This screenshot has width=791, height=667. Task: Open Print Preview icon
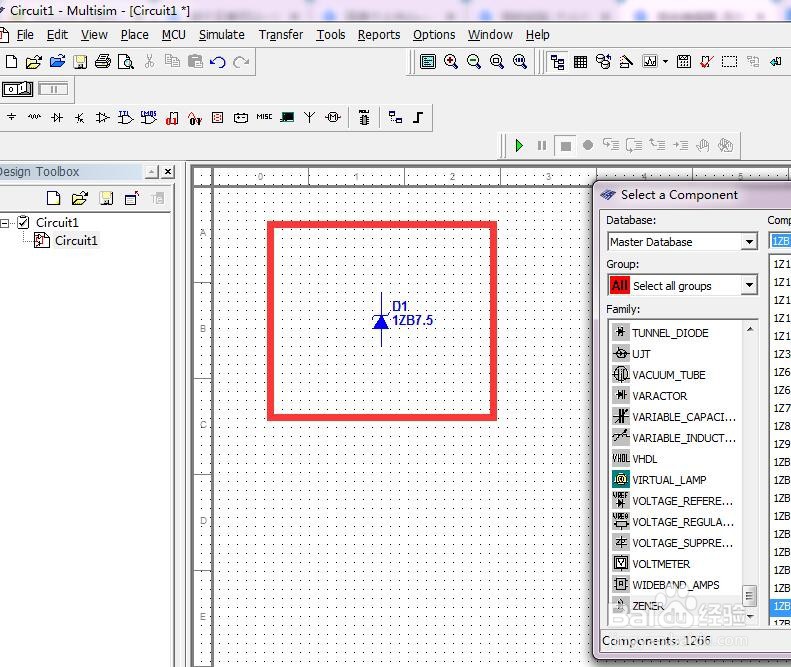pyautogui.click(x=126, y=62)
